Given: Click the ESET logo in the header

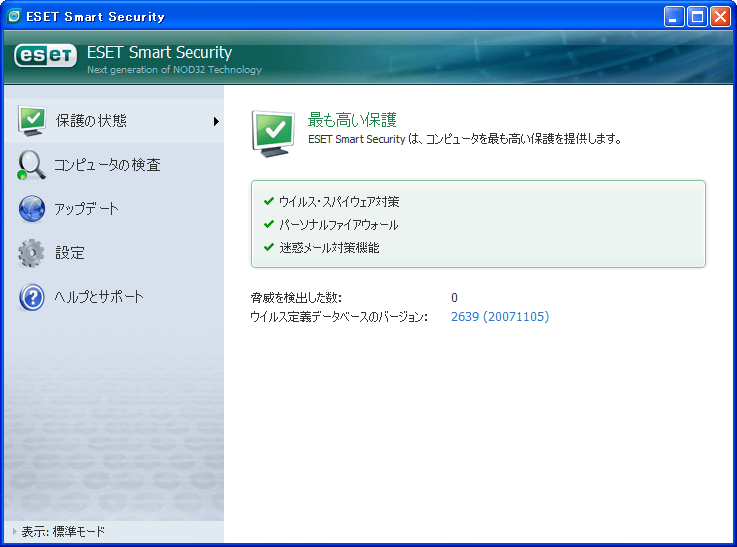Looking at the screenshot, I should pos(45,55).
